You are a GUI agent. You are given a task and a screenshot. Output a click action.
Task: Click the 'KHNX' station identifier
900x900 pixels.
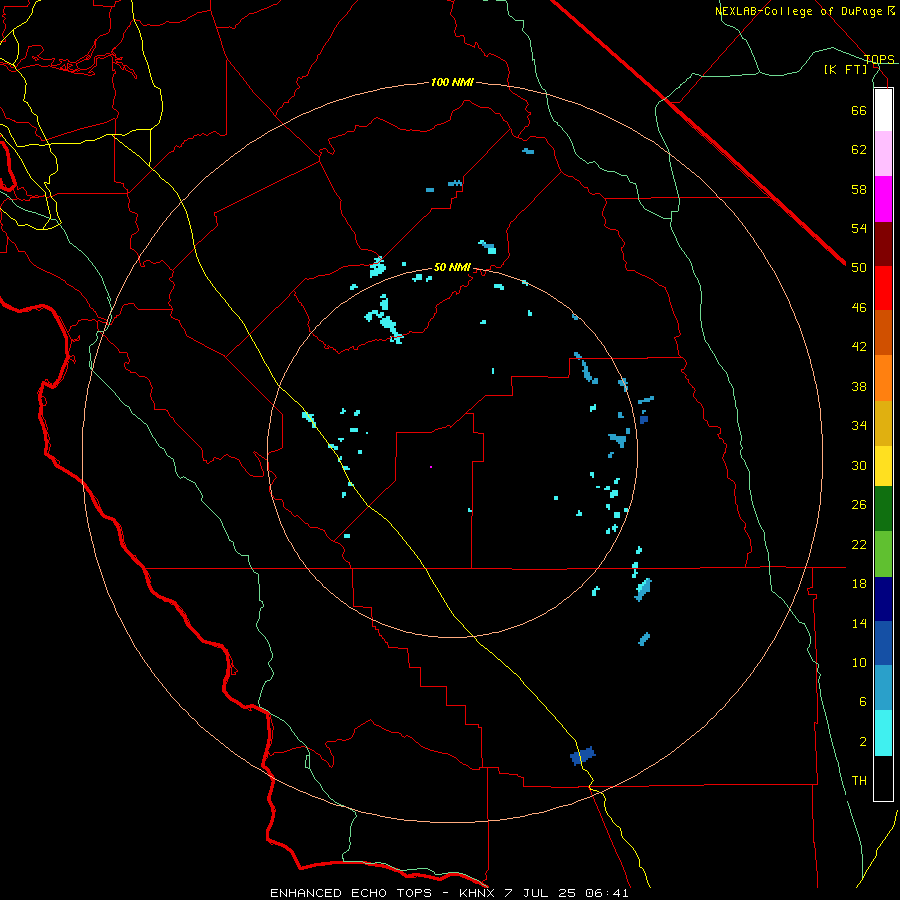tap(478, 893)
